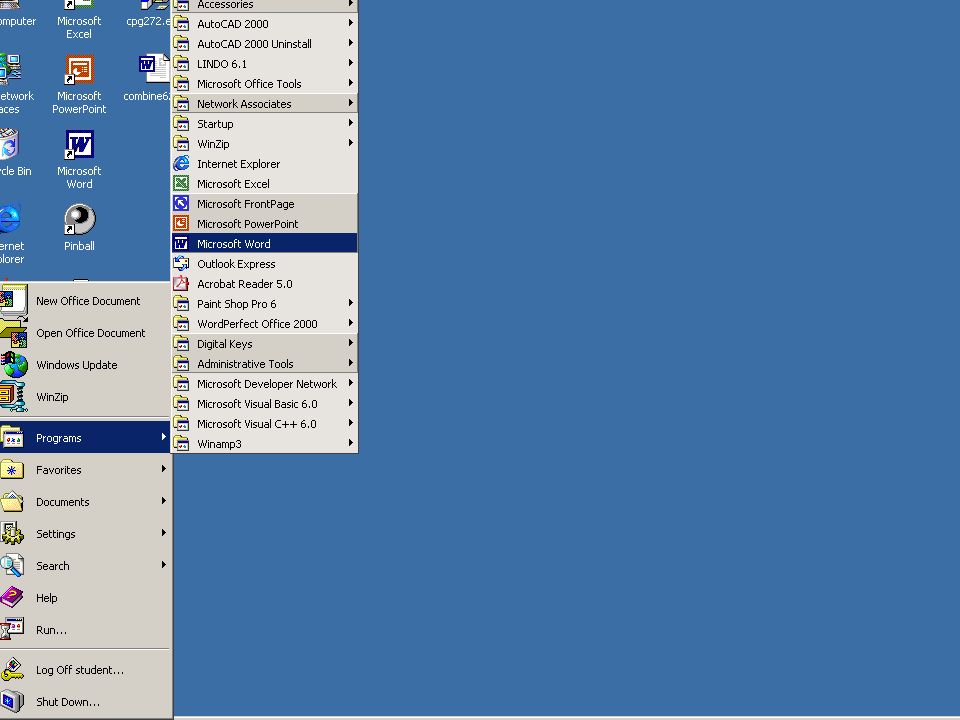Choose Log Off student...
The image size is (960, 720).
(x=85, y=670)
